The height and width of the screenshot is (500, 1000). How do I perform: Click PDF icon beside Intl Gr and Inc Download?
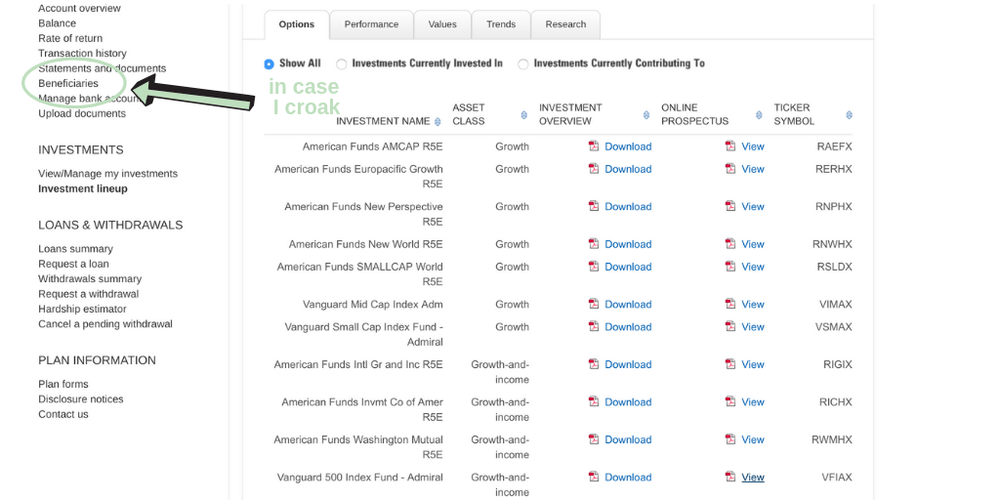(594, 364)
